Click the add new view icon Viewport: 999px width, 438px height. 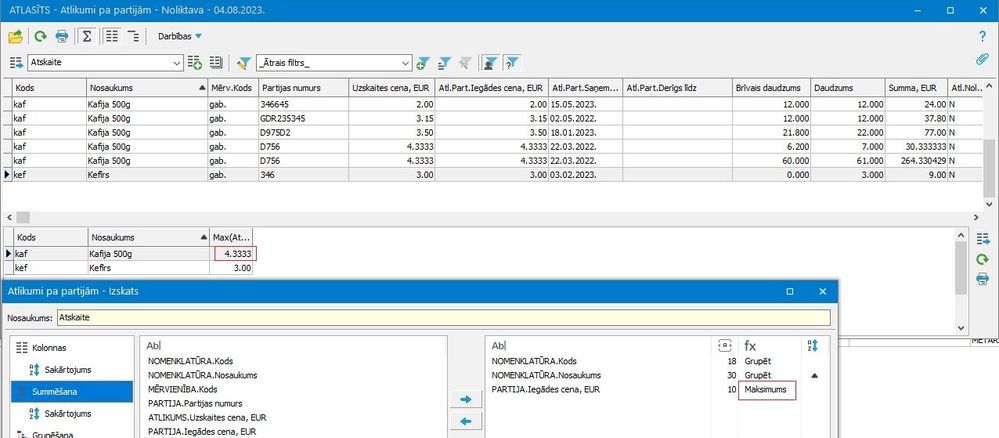[195, 63]
